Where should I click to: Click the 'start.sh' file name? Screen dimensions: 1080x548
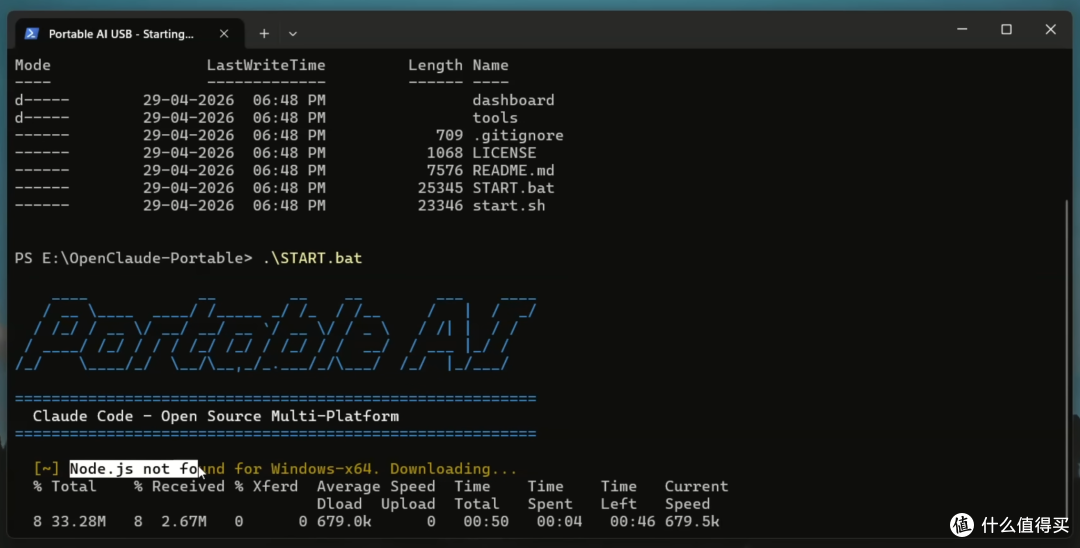tap(508, 206)
